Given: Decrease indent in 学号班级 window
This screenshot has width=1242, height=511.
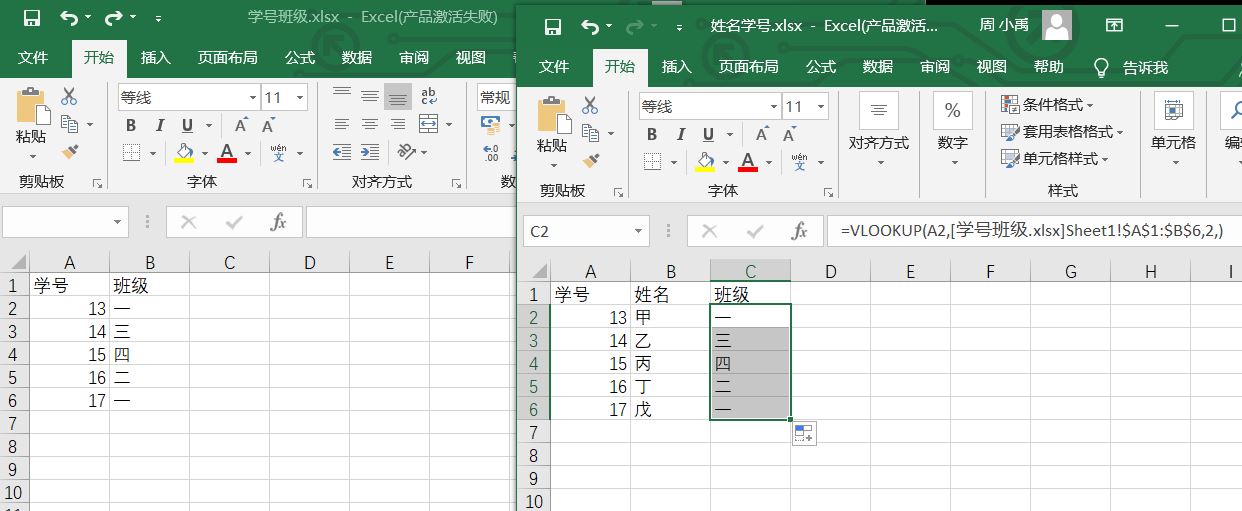Looking at the screenshot, I should 342,152.
